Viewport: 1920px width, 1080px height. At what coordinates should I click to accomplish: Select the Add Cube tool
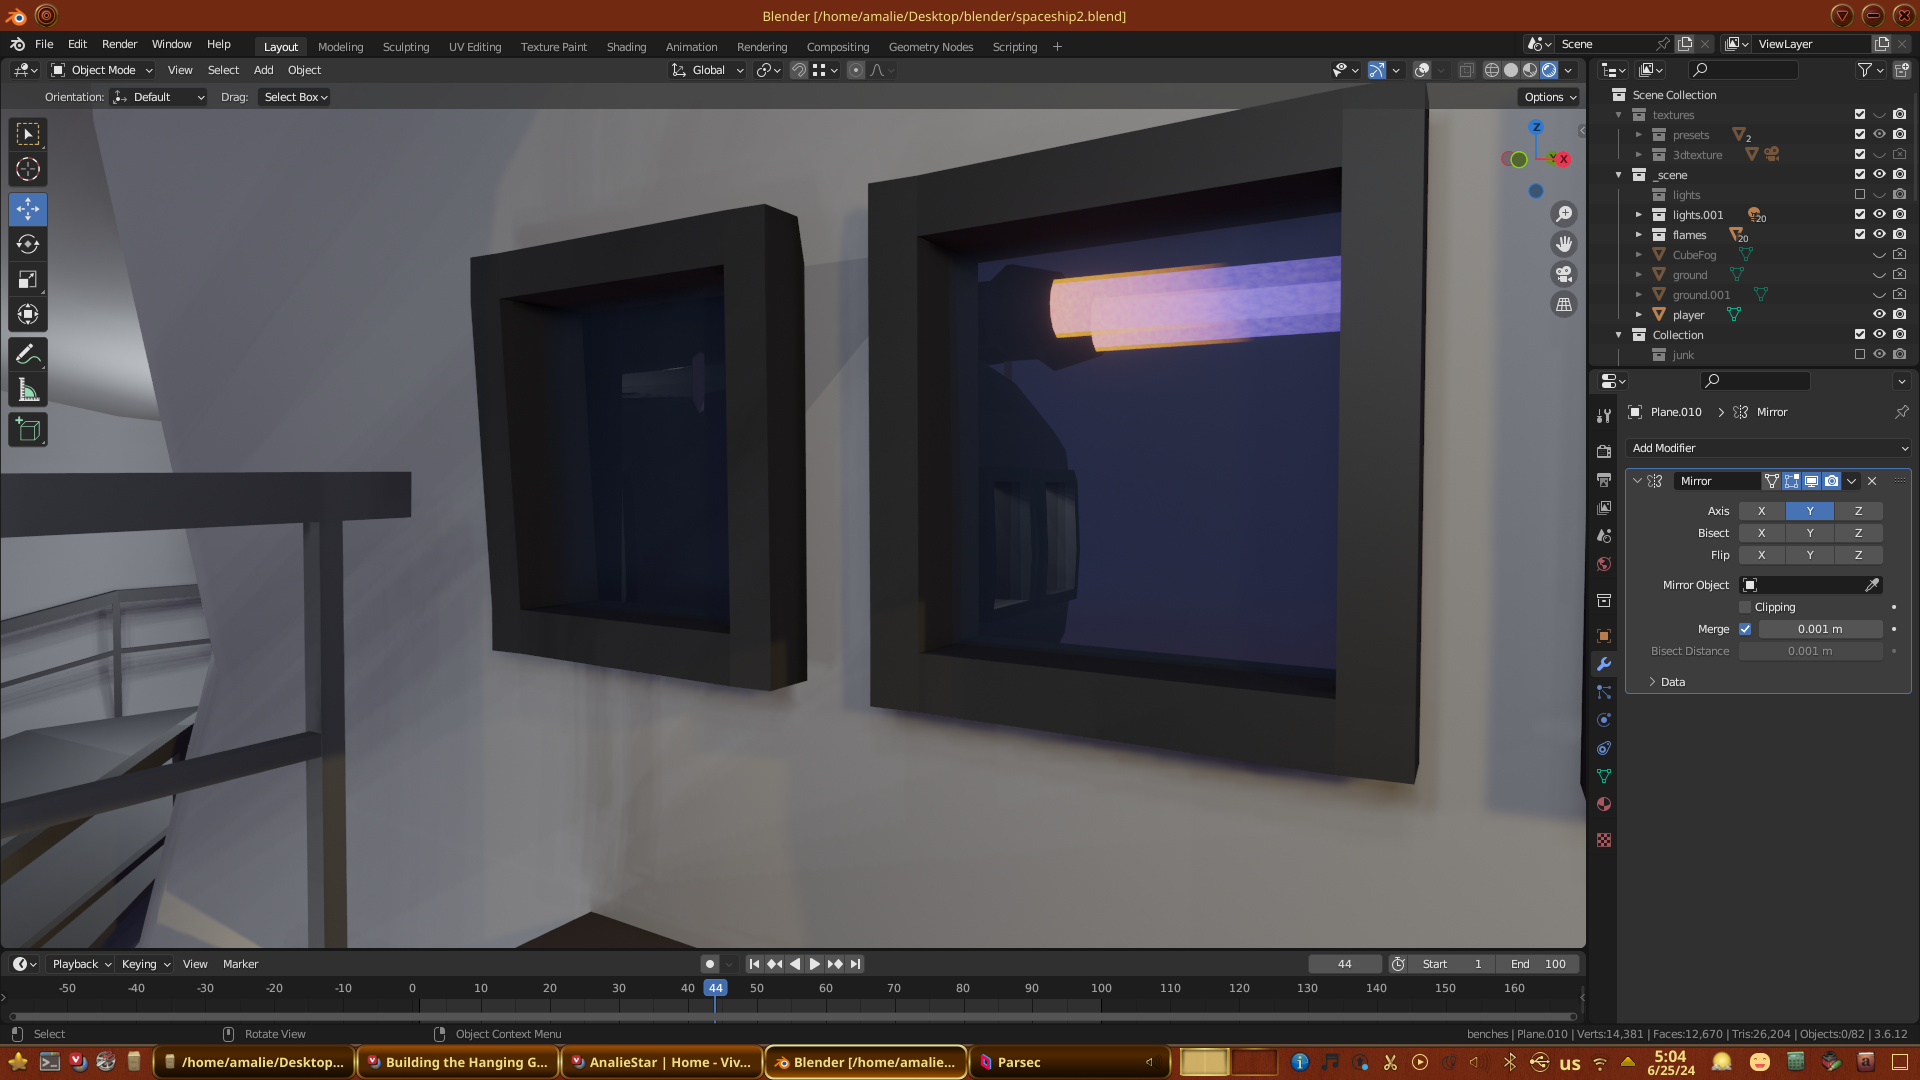click(28, 430)
